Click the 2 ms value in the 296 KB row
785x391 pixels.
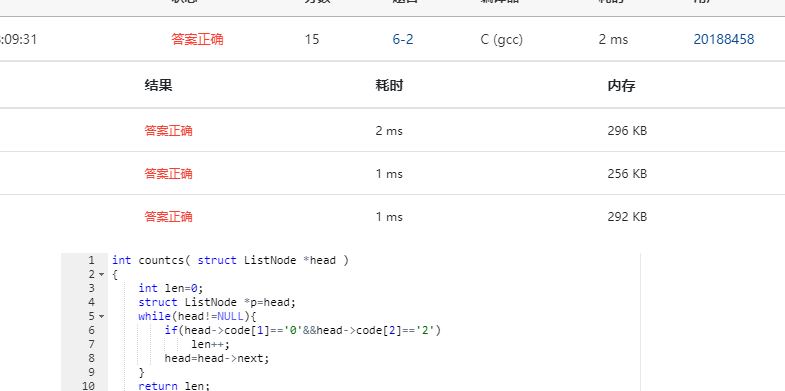389,131
